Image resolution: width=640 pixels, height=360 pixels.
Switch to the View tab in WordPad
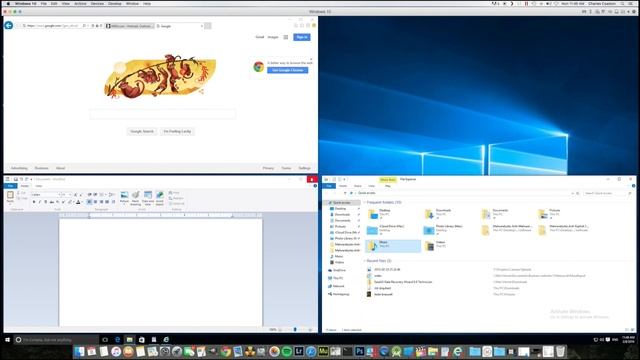pos(39,186)
